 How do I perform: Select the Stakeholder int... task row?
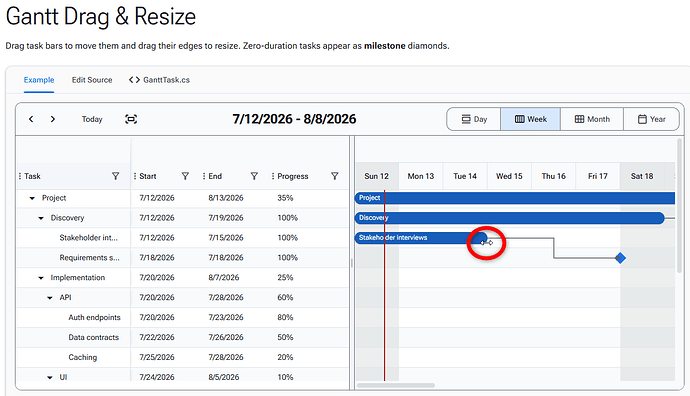(183, 238)
